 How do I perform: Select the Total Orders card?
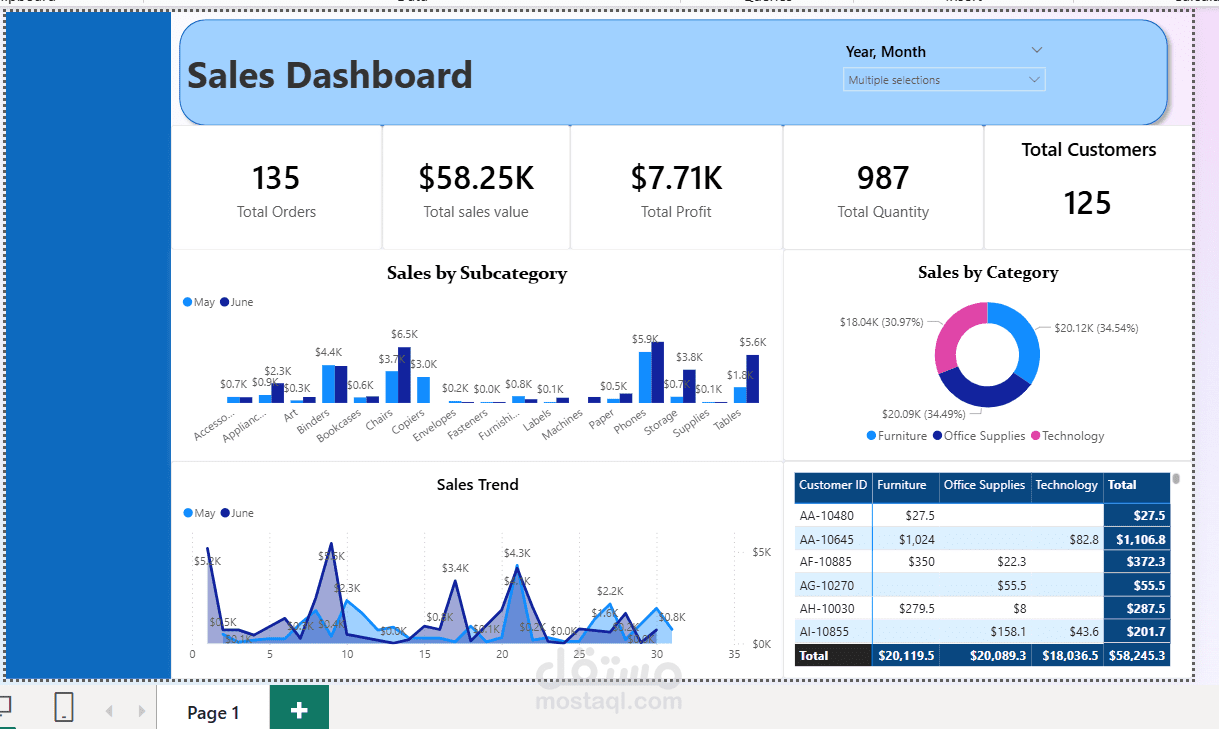tap(276, 188)
